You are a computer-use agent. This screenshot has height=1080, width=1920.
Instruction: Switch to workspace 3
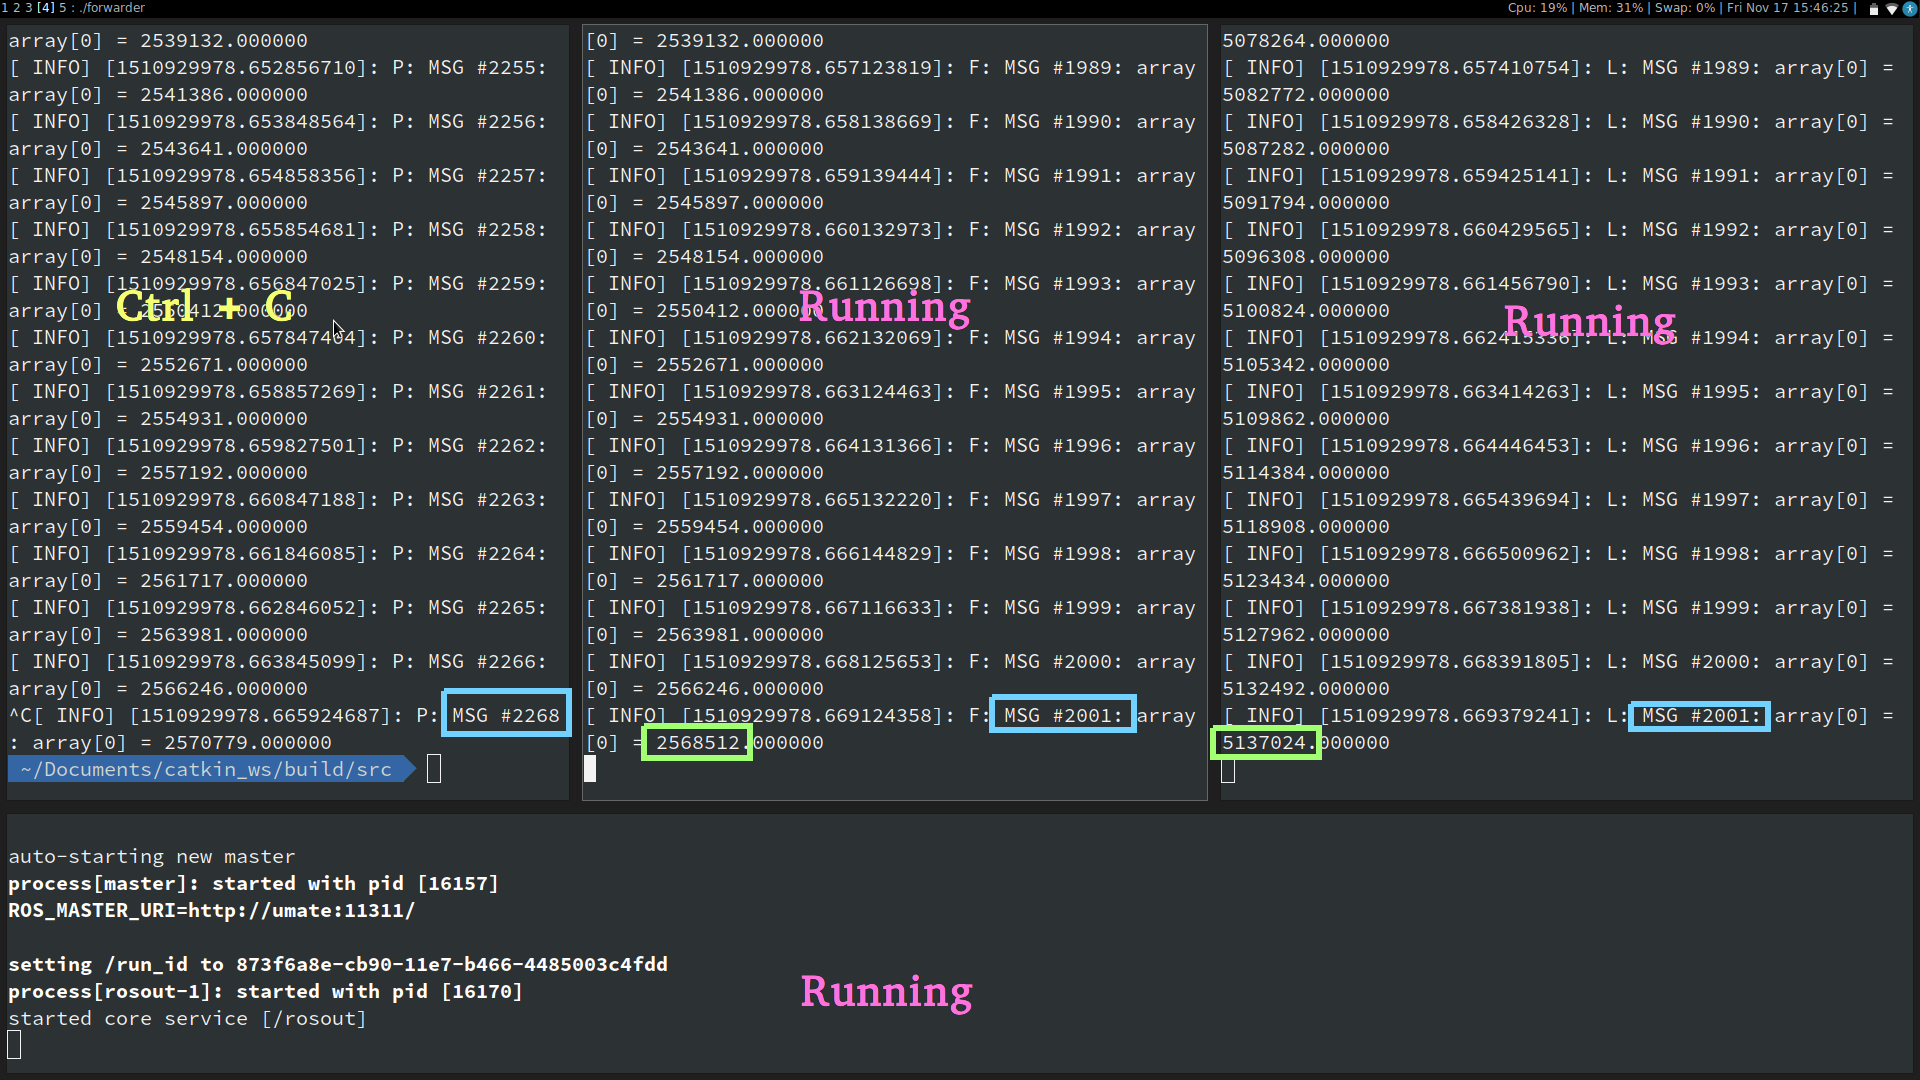pos(28,8)
